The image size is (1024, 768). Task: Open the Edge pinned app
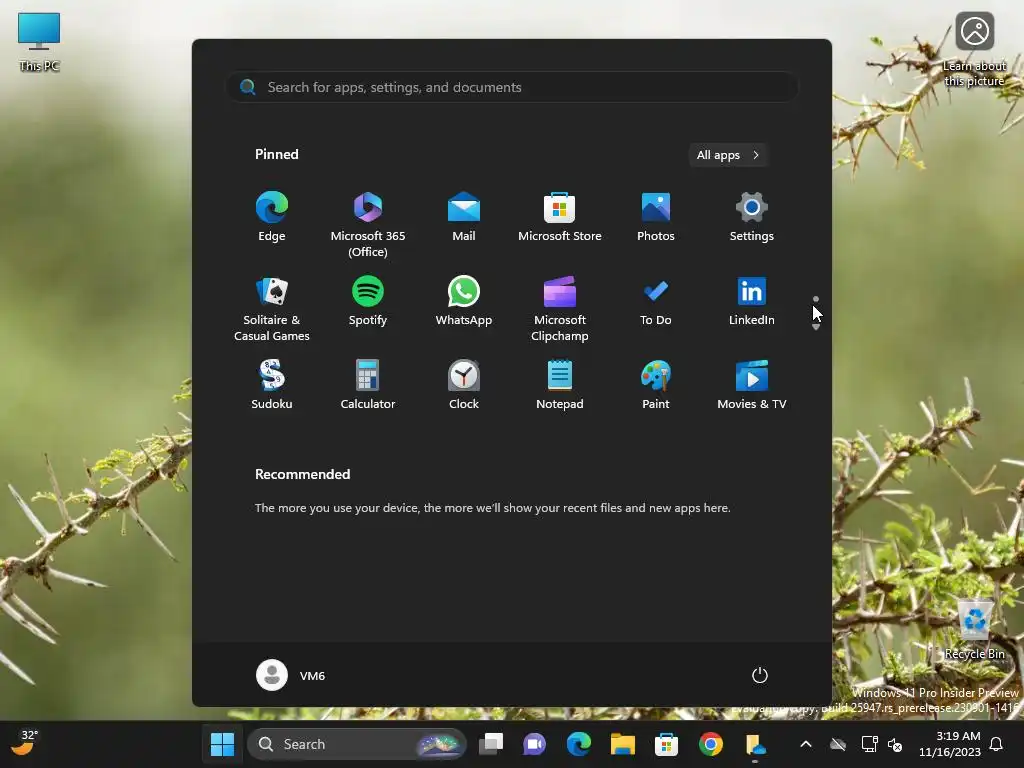tap(272, 217)
